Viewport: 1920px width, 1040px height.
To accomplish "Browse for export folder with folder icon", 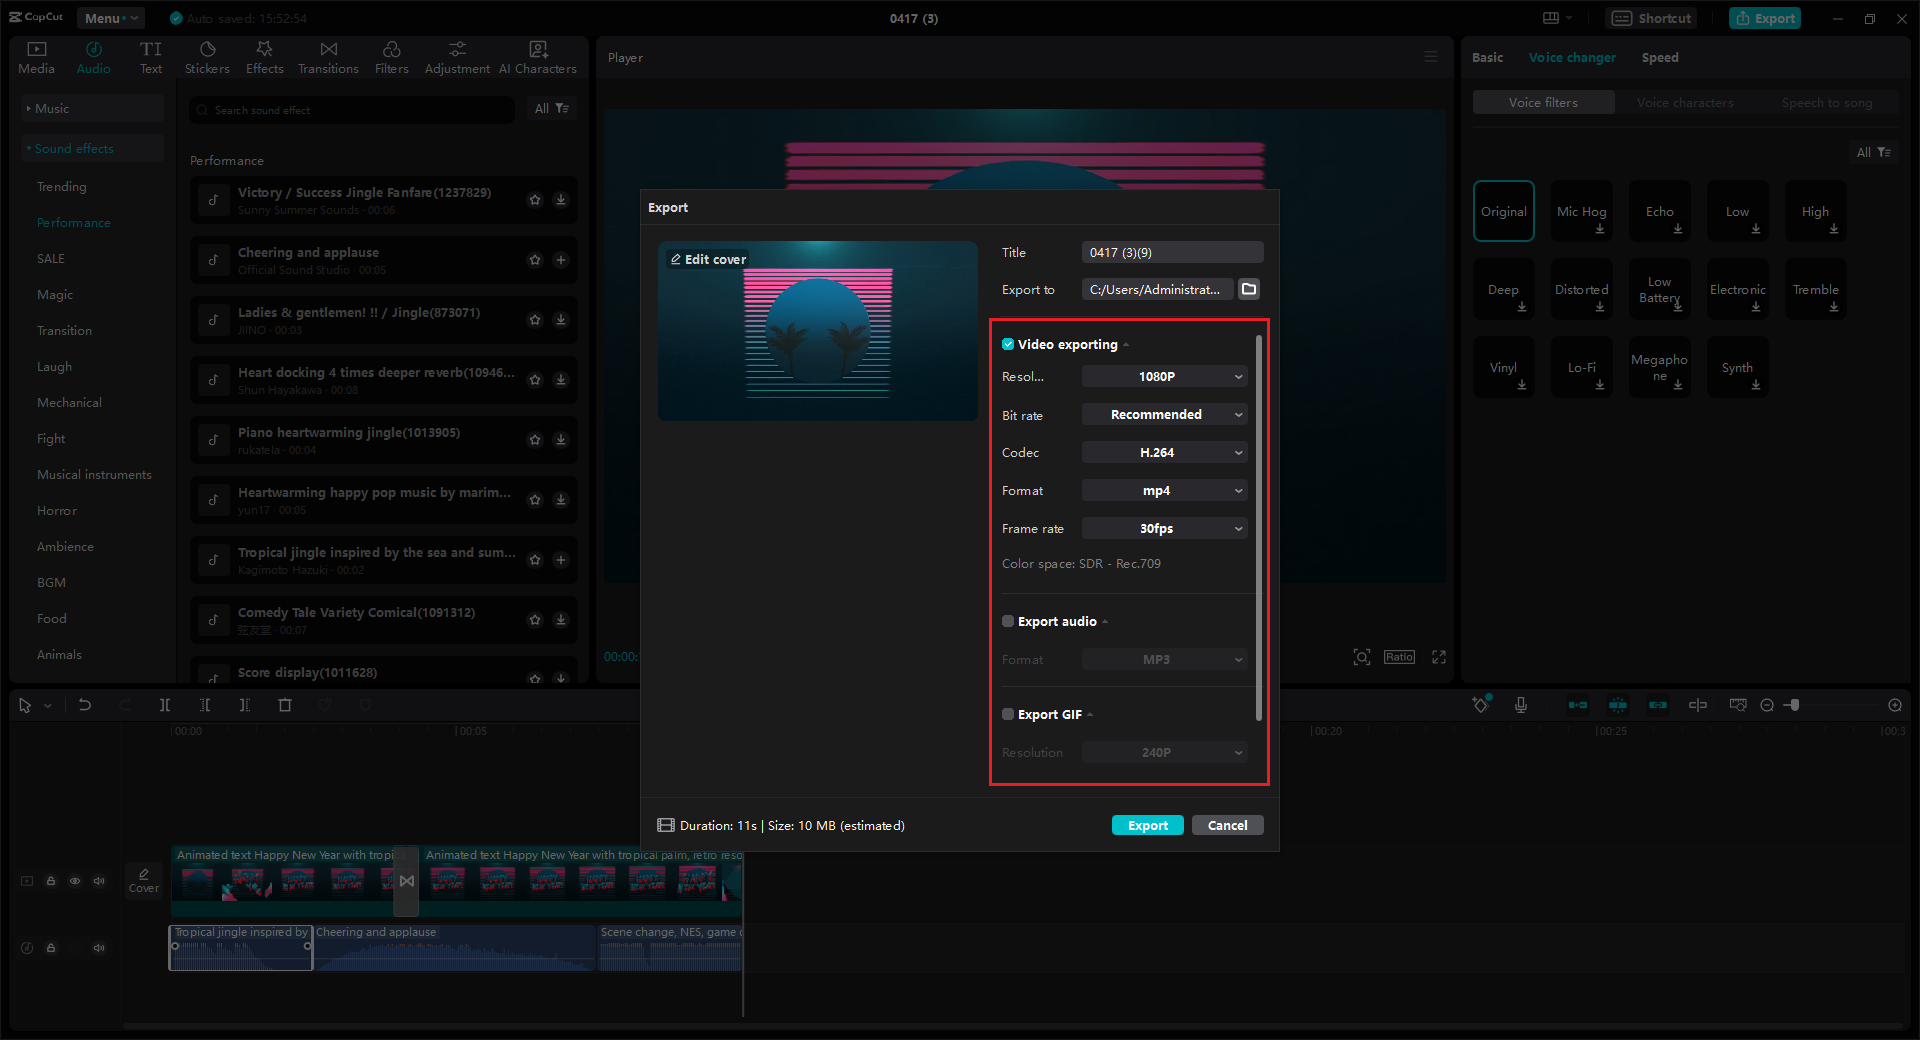I will pyautogui.click(x=1249, y=289).
